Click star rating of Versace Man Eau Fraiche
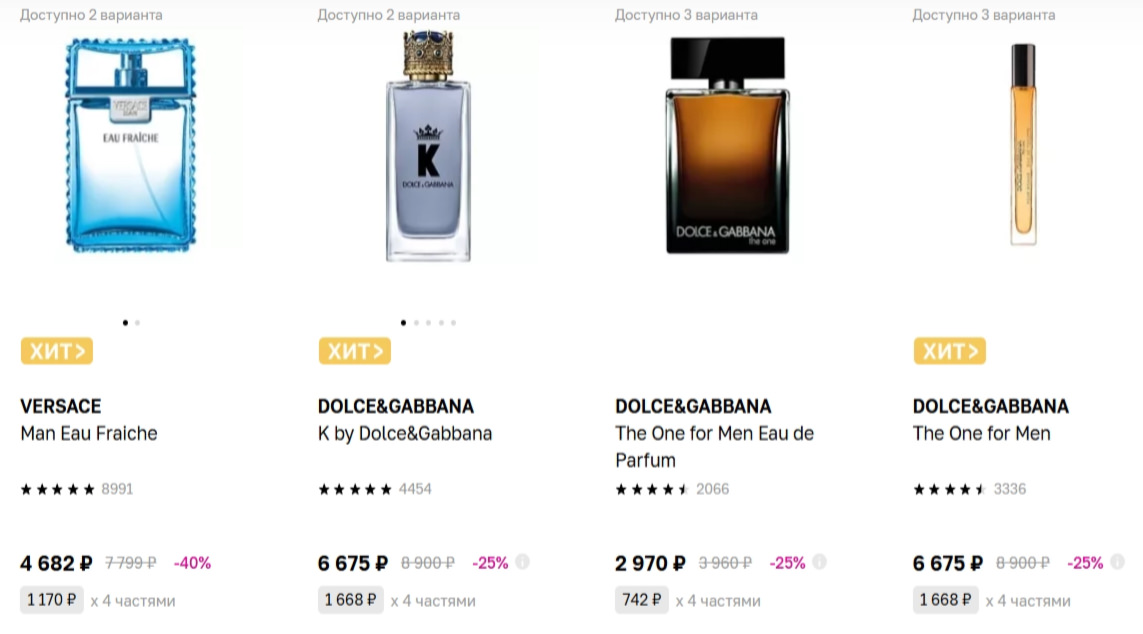Image resolution: width=1143 pixels, height=634 pixels. coord(58,489)
